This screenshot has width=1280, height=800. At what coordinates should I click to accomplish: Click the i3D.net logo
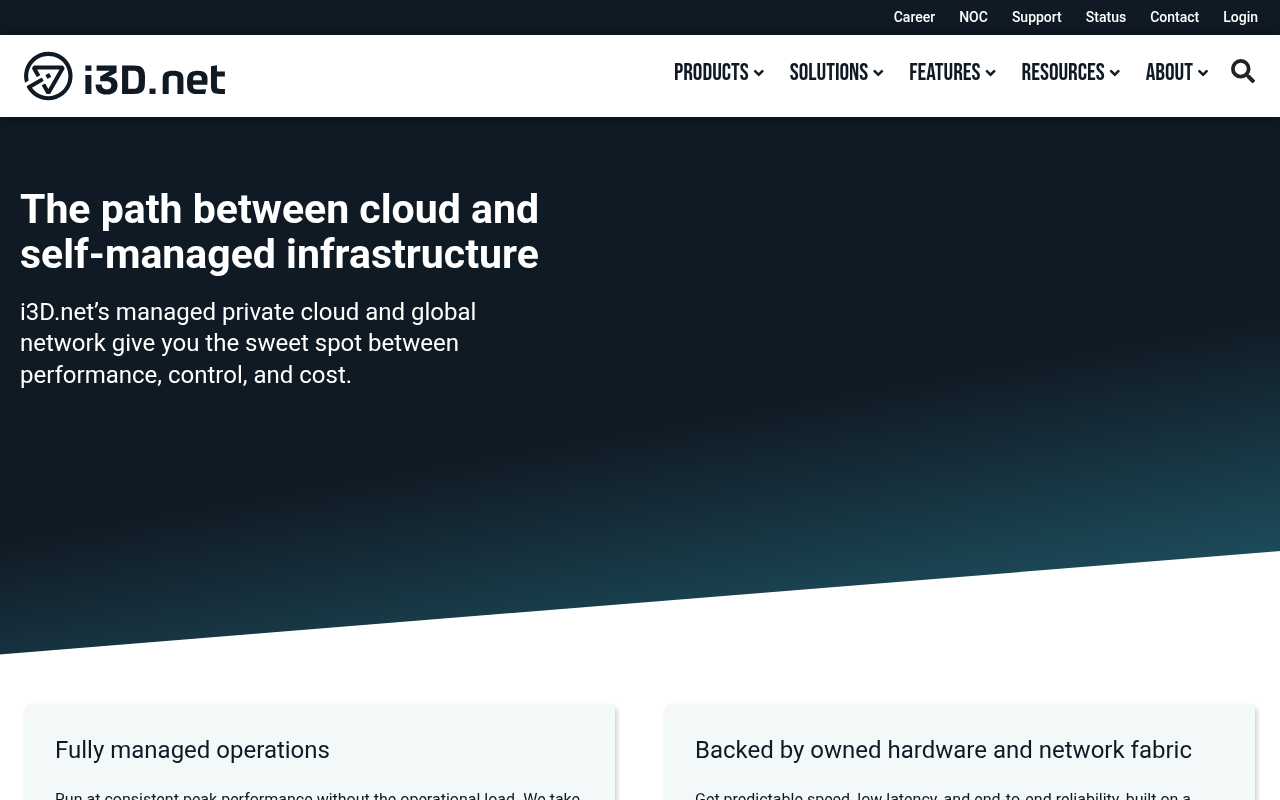(125, 76)
